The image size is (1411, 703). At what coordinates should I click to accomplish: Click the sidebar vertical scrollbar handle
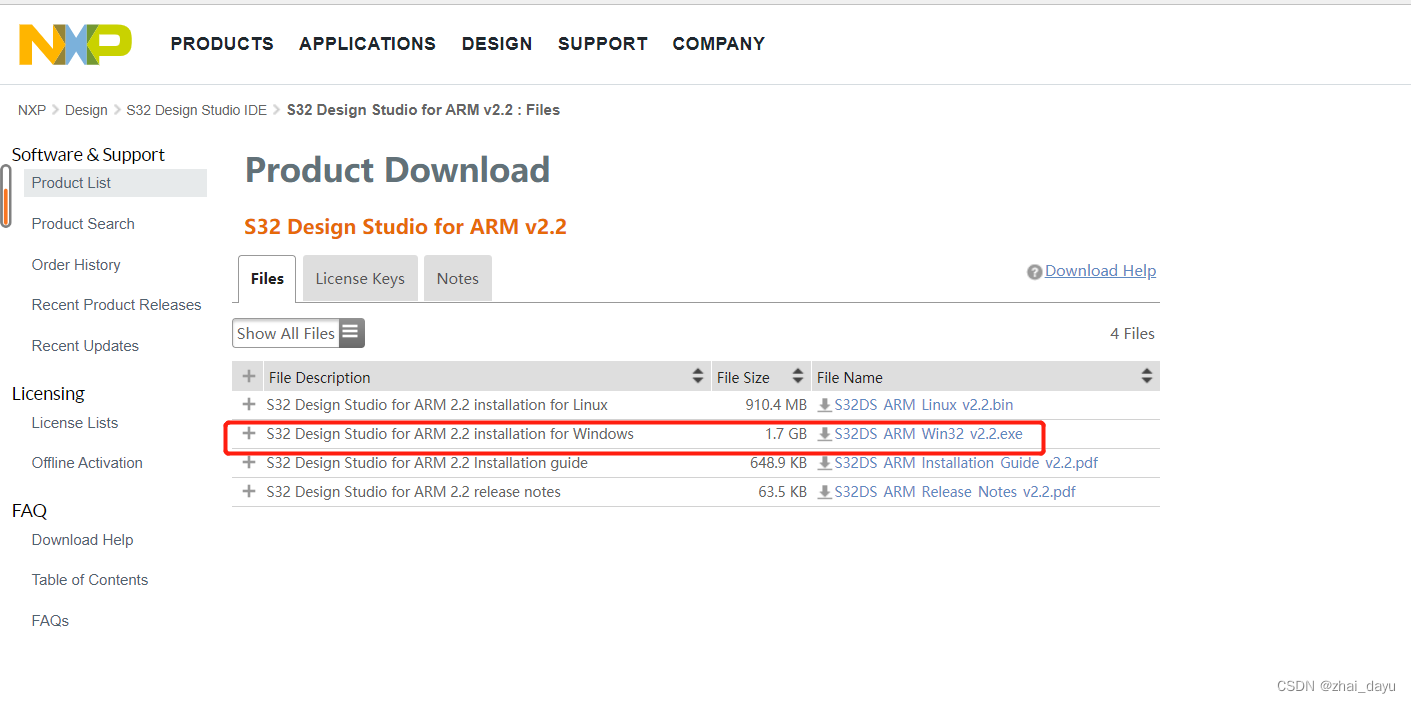6,196
